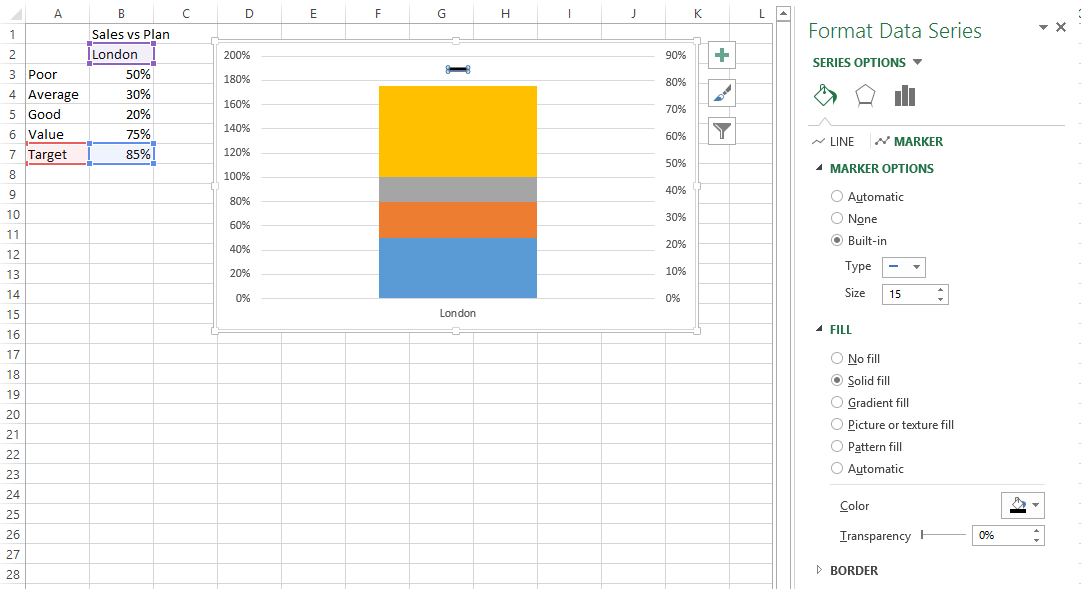
Task: Select cell containing London
Action: click(121, 54)
